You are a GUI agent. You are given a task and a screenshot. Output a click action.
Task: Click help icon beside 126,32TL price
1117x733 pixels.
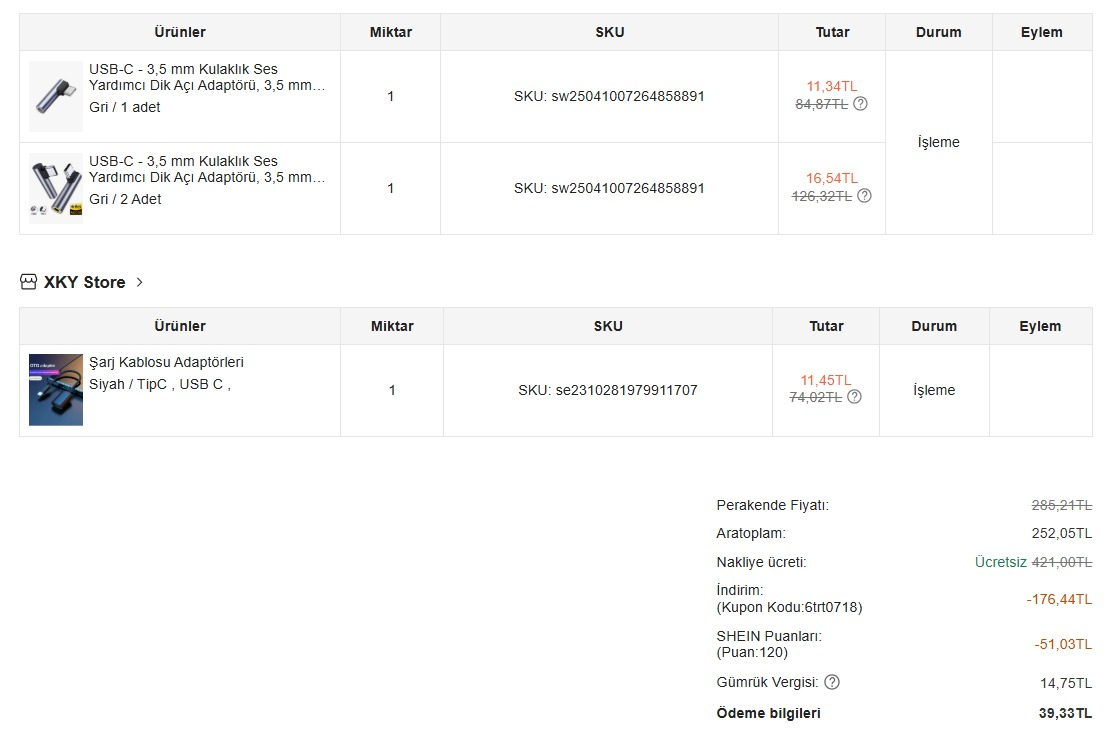[x=864, y=196]
